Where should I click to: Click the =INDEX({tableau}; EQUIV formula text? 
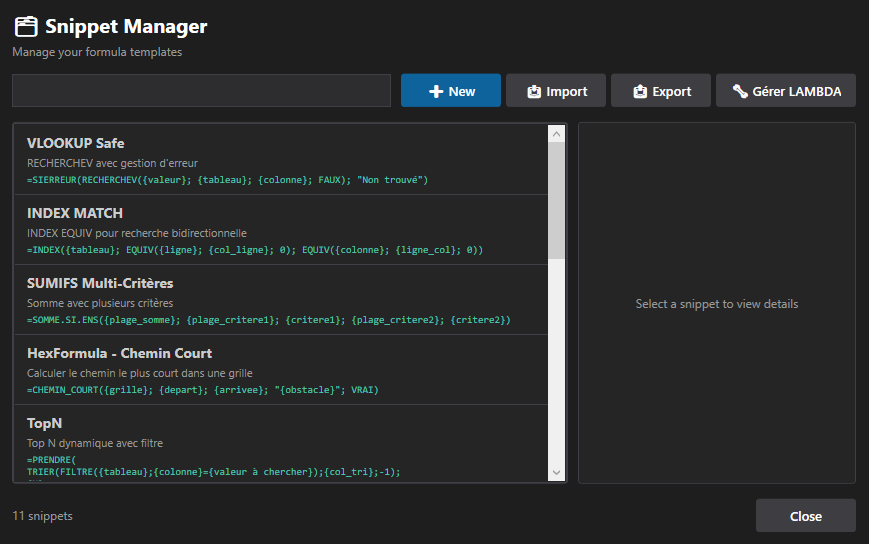255,250
